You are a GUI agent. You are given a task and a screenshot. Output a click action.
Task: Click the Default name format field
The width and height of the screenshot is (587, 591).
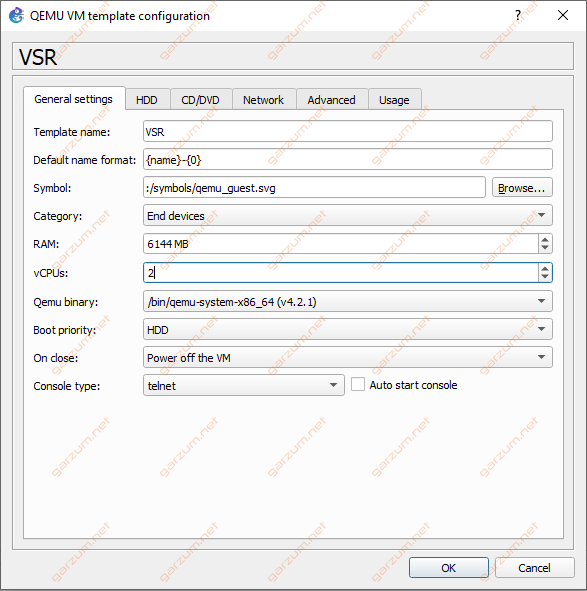(x=348, y=159)
